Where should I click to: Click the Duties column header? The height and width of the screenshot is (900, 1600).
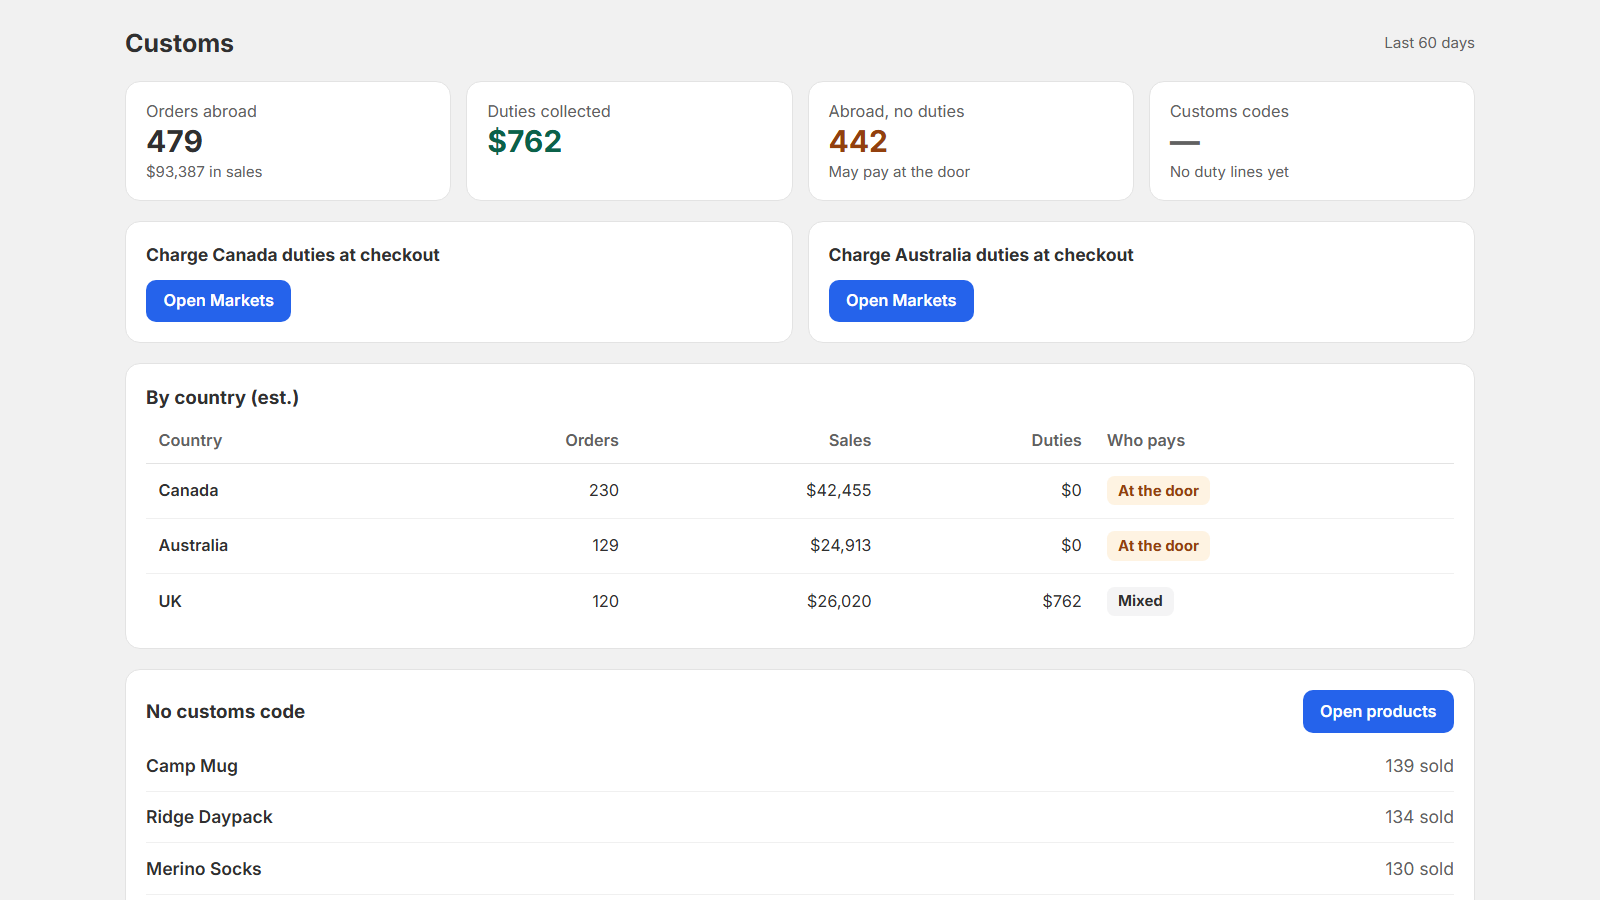click(x=1056, y=440)
